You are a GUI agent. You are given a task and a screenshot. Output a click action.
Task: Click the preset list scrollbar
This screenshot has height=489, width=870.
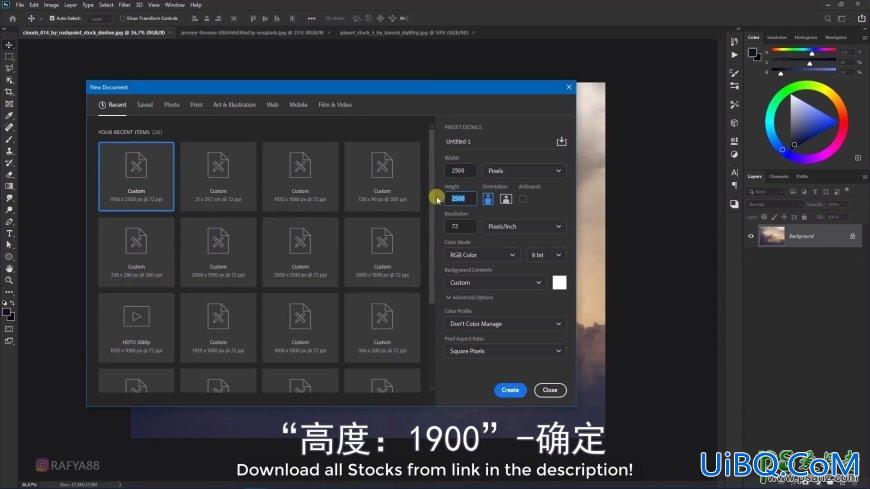431,216
